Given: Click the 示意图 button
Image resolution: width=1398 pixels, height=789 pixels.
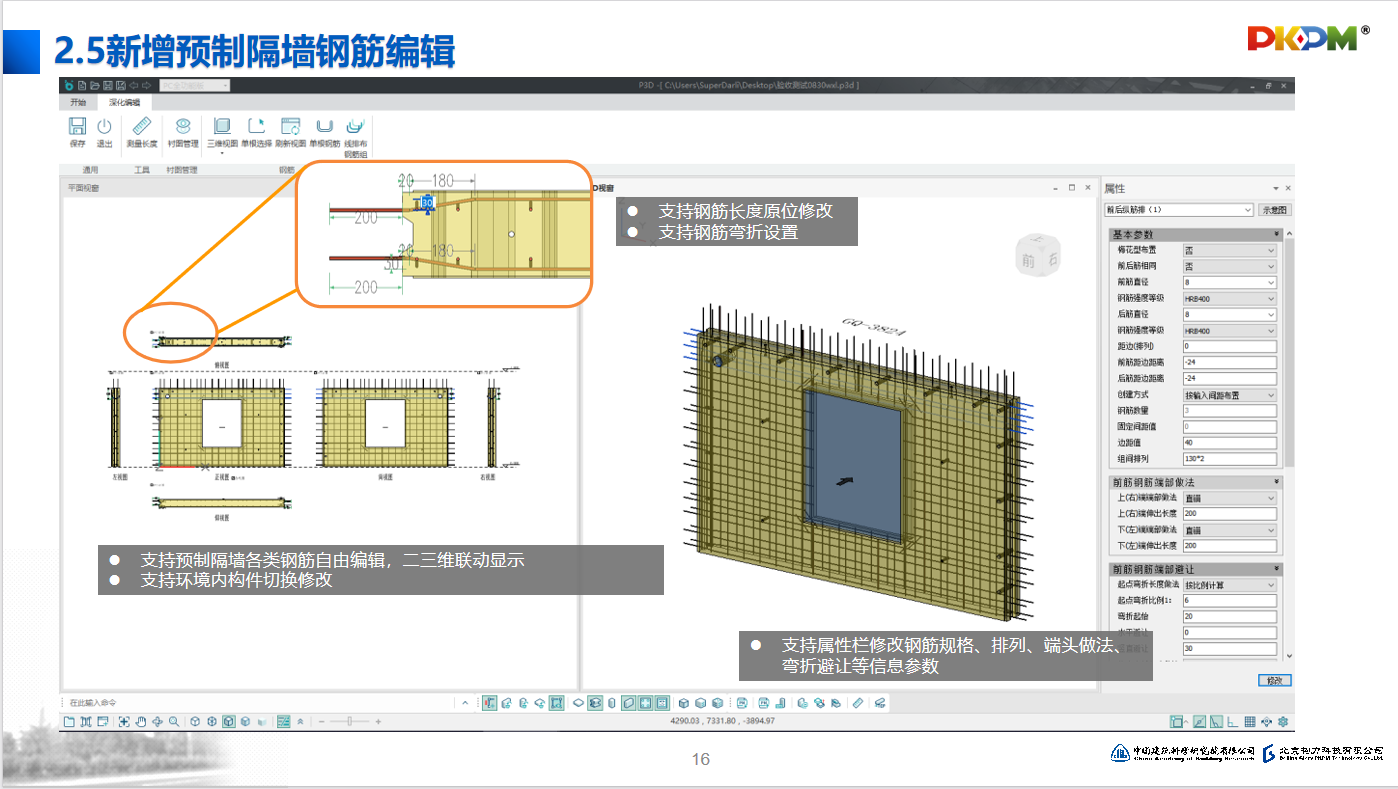Looking at the screenshot, I should click(x=1274, y=210).
